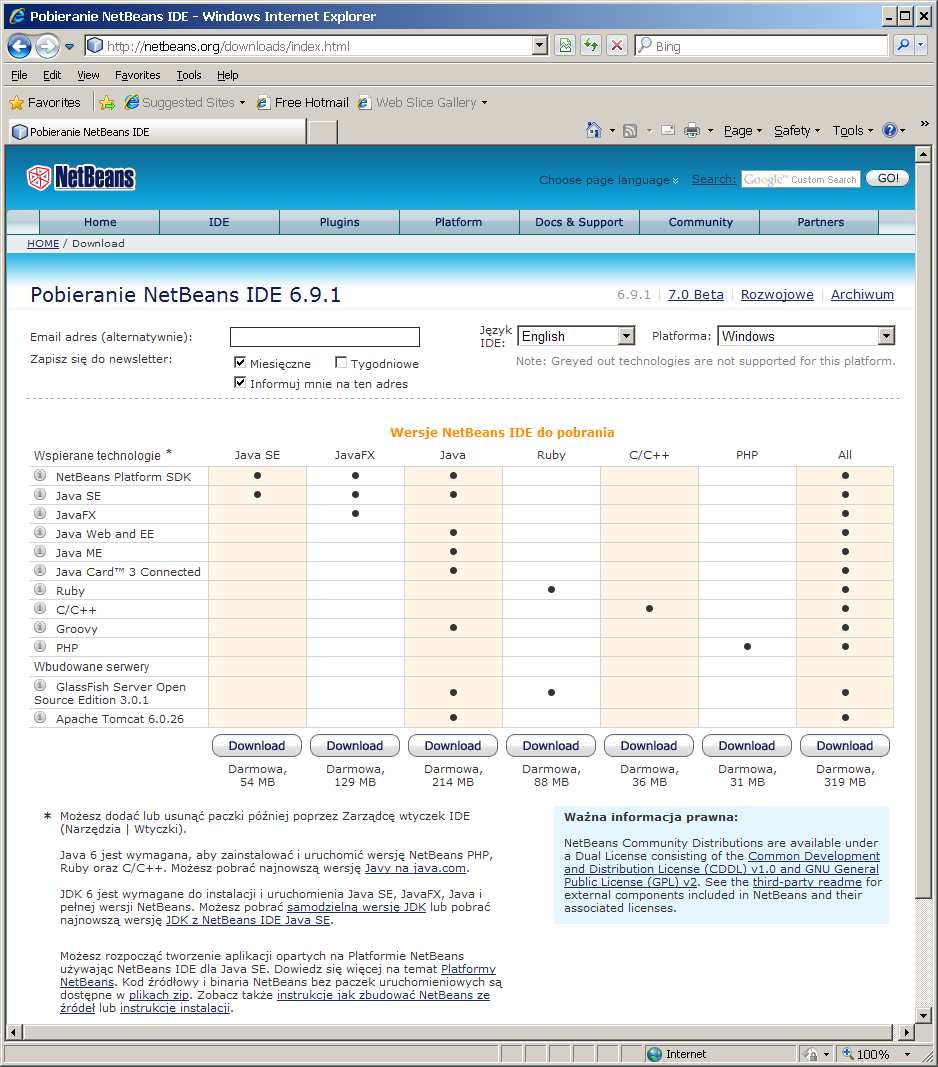Image resolution: width=938 pixels, height=1067 pixels.
Task: Open the Favorites menu in menu bar
Action: [138, 75]
